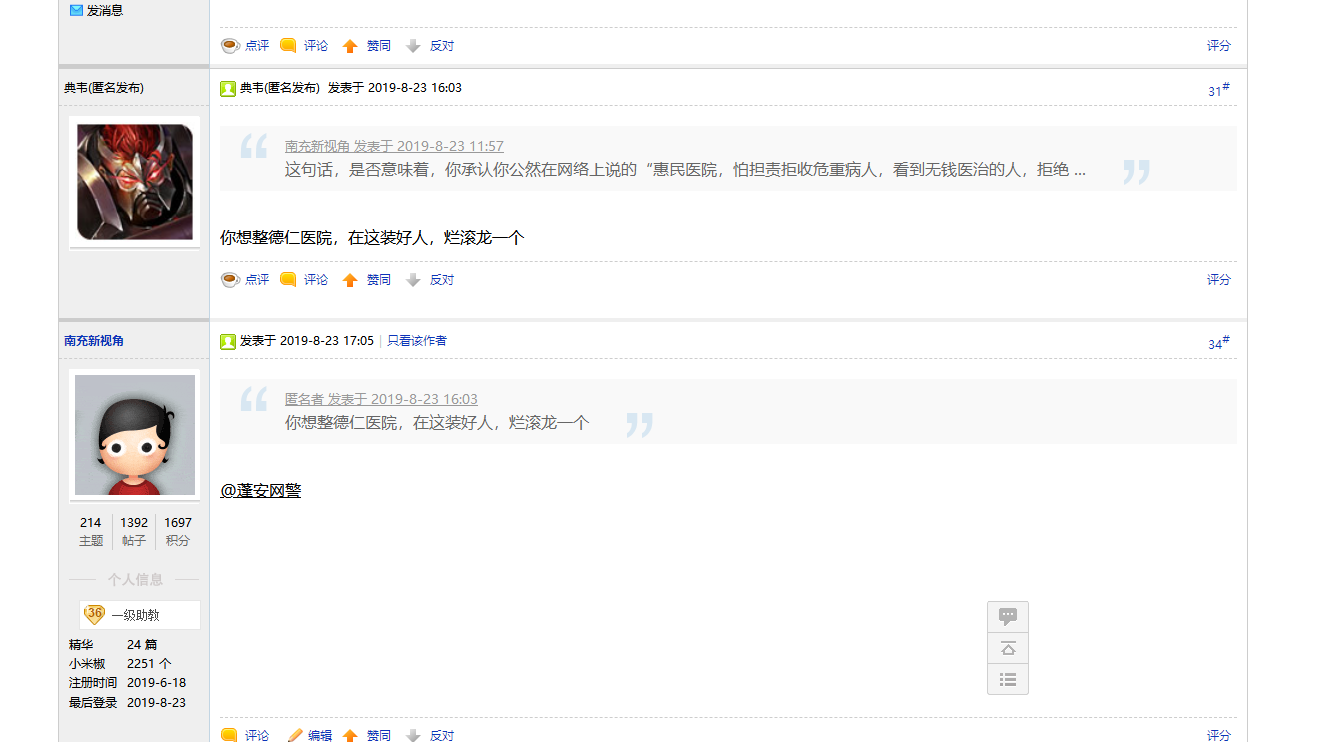
Task: Click the gray 反对 downvote arrow in post 31
Action: 413,280
